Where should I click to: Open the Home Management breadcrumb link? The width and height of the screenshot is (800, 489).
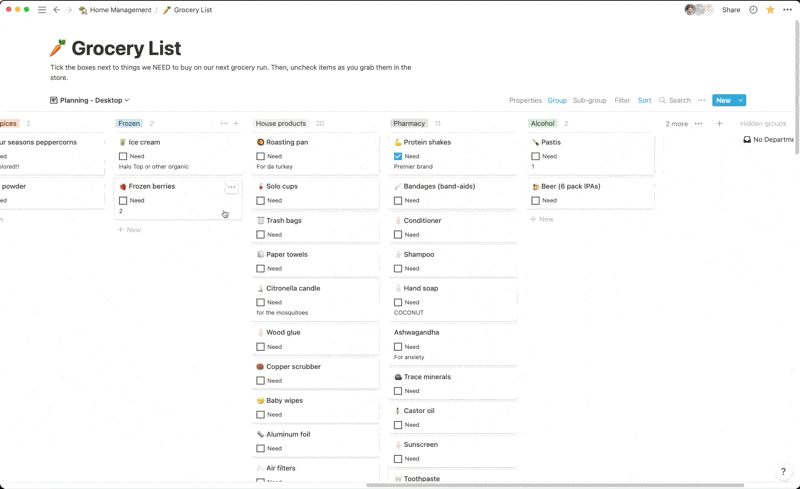pos(120,10)
